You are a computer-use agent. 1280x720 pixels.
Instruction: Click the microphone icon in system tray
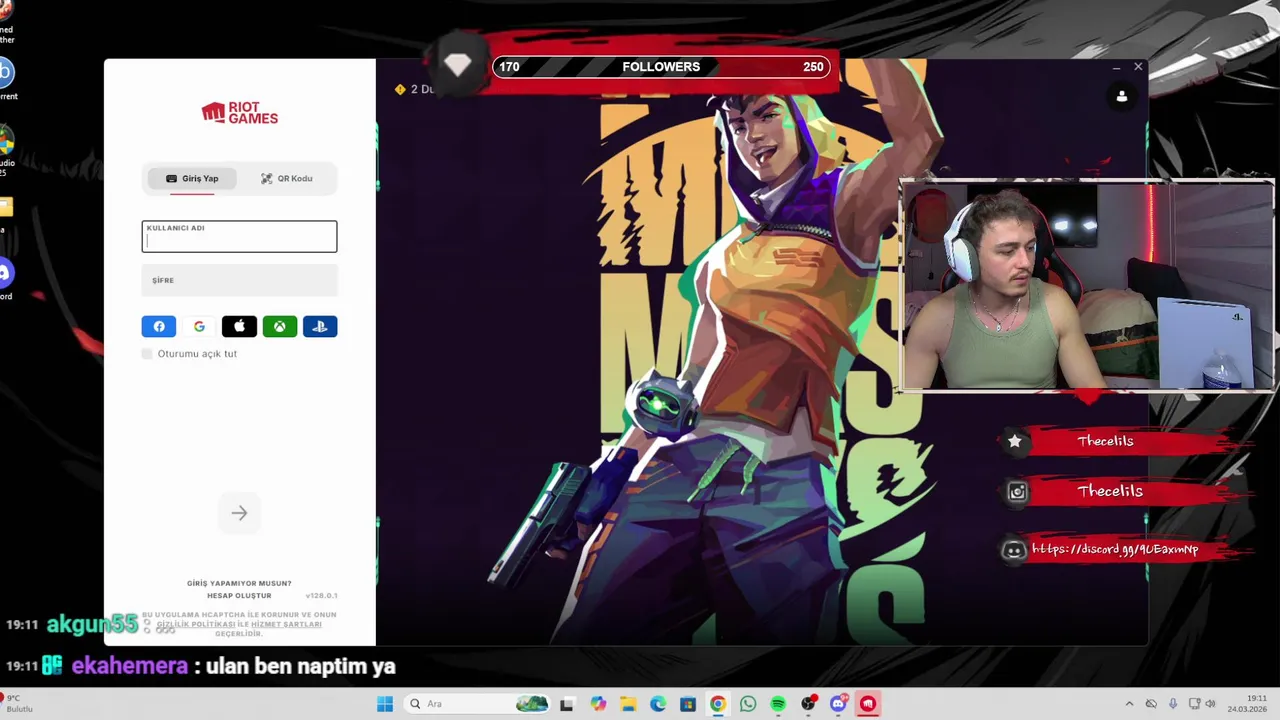1173,704
